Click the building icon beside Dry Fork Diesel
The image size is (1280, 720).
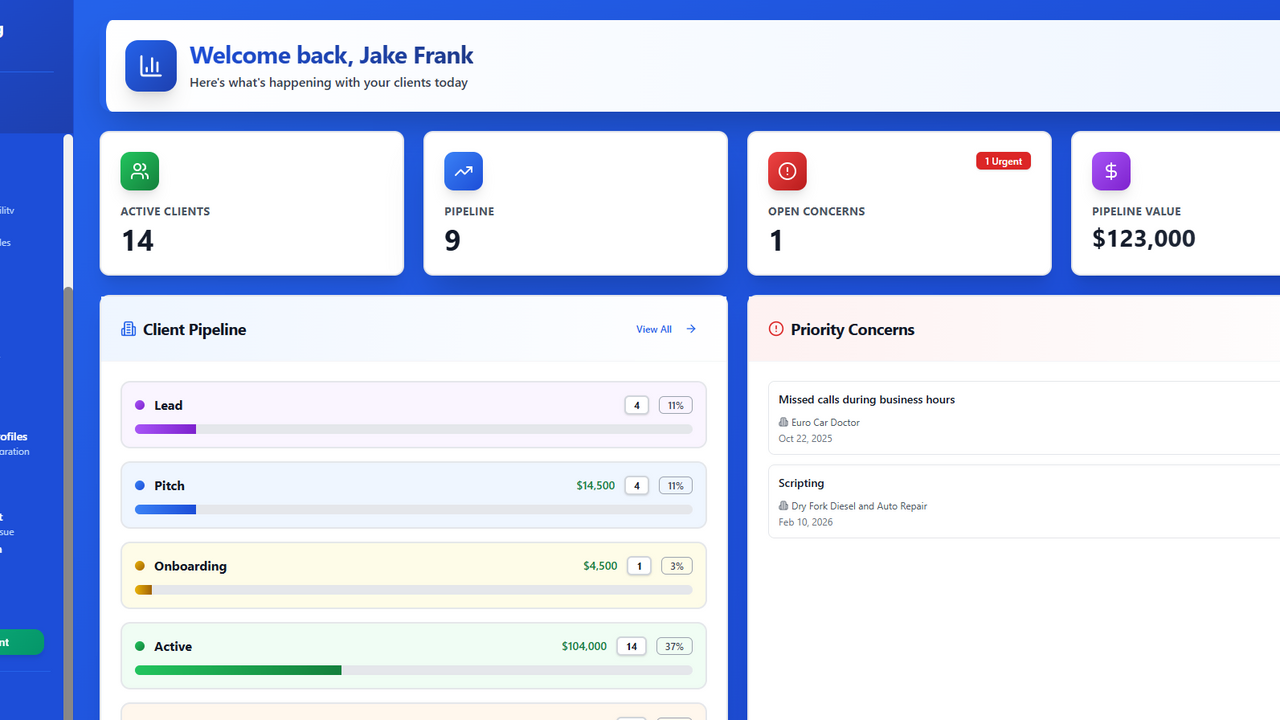tap(784, 506)
